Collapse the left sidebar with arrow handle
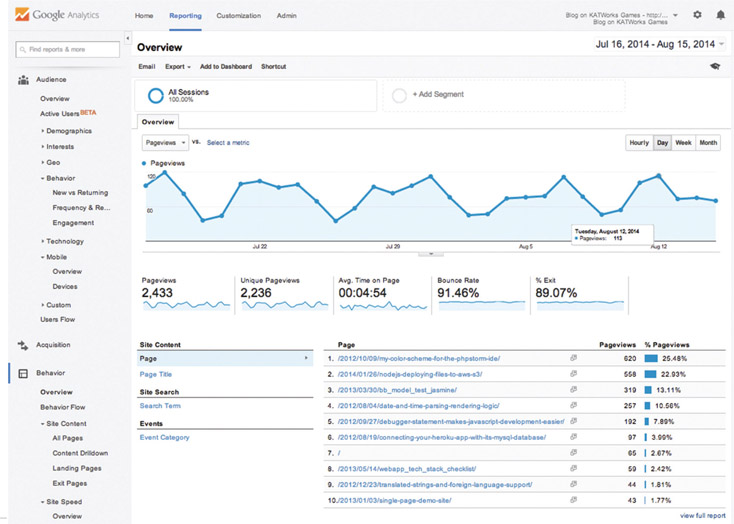The width and height of the screenshot is (734, 524). pyautogui.click(x=127, y=38)
